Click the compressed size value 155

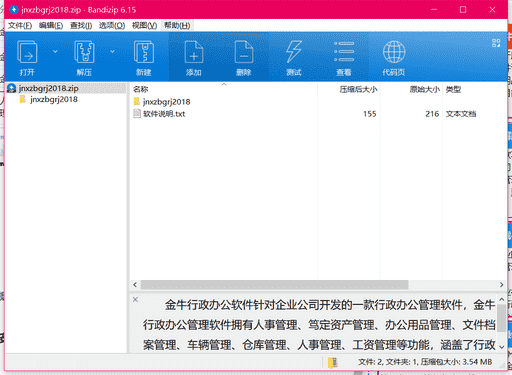click(x=370, y=114)
